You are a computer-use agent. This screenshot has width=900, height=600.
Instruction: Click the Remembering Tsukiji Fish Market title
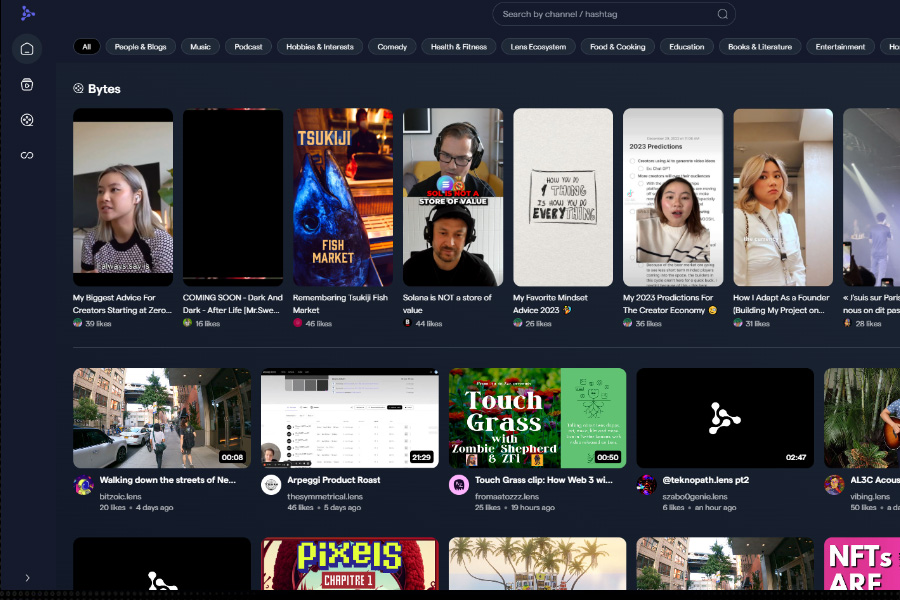[x=340, y=304]
